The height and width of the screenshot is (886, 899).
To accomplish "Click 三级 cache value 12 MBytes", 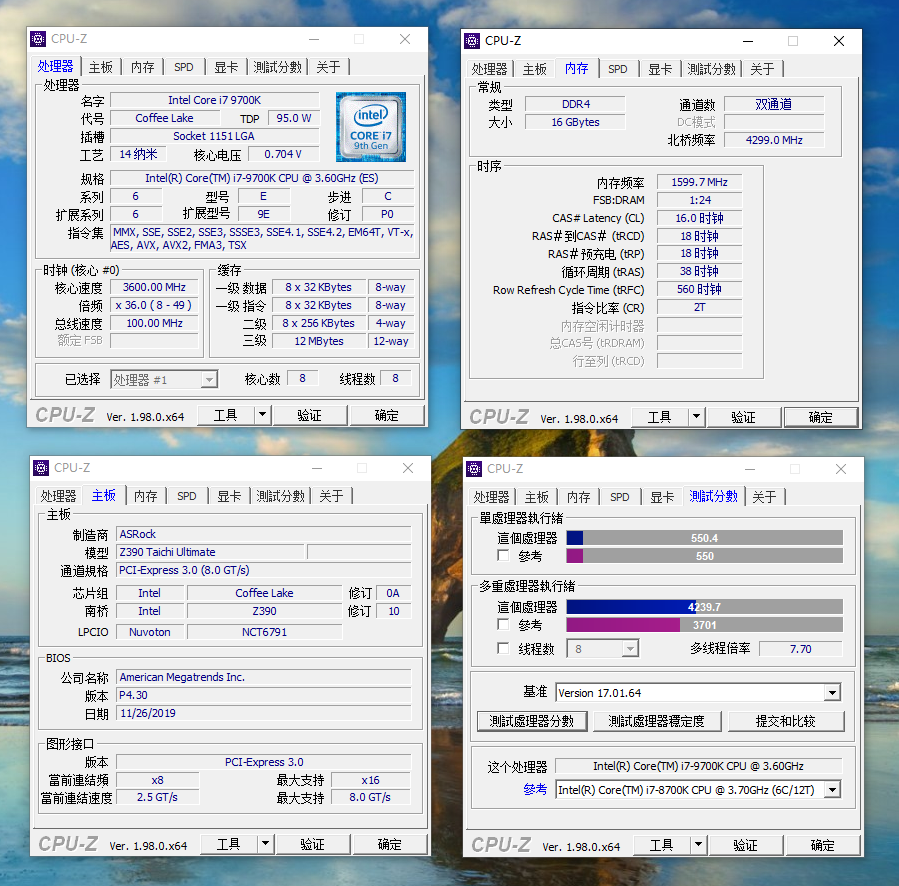I will pos(319,341).
